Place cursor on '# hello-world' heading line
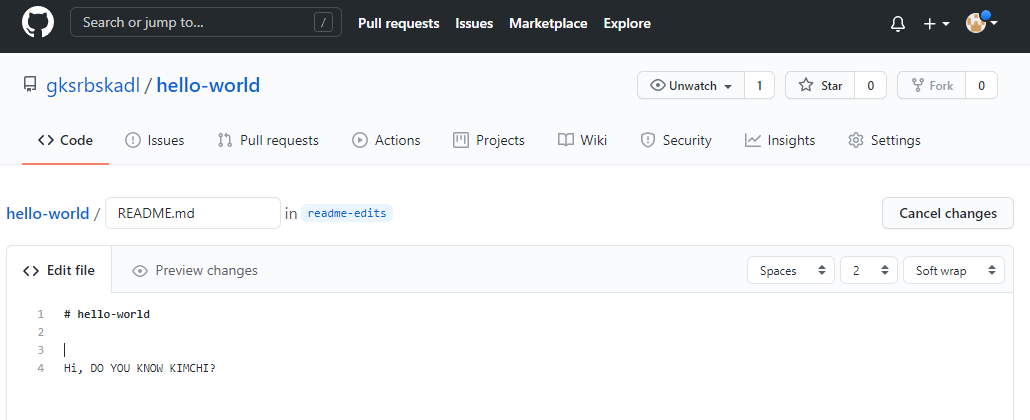 [x=107, y=314]
